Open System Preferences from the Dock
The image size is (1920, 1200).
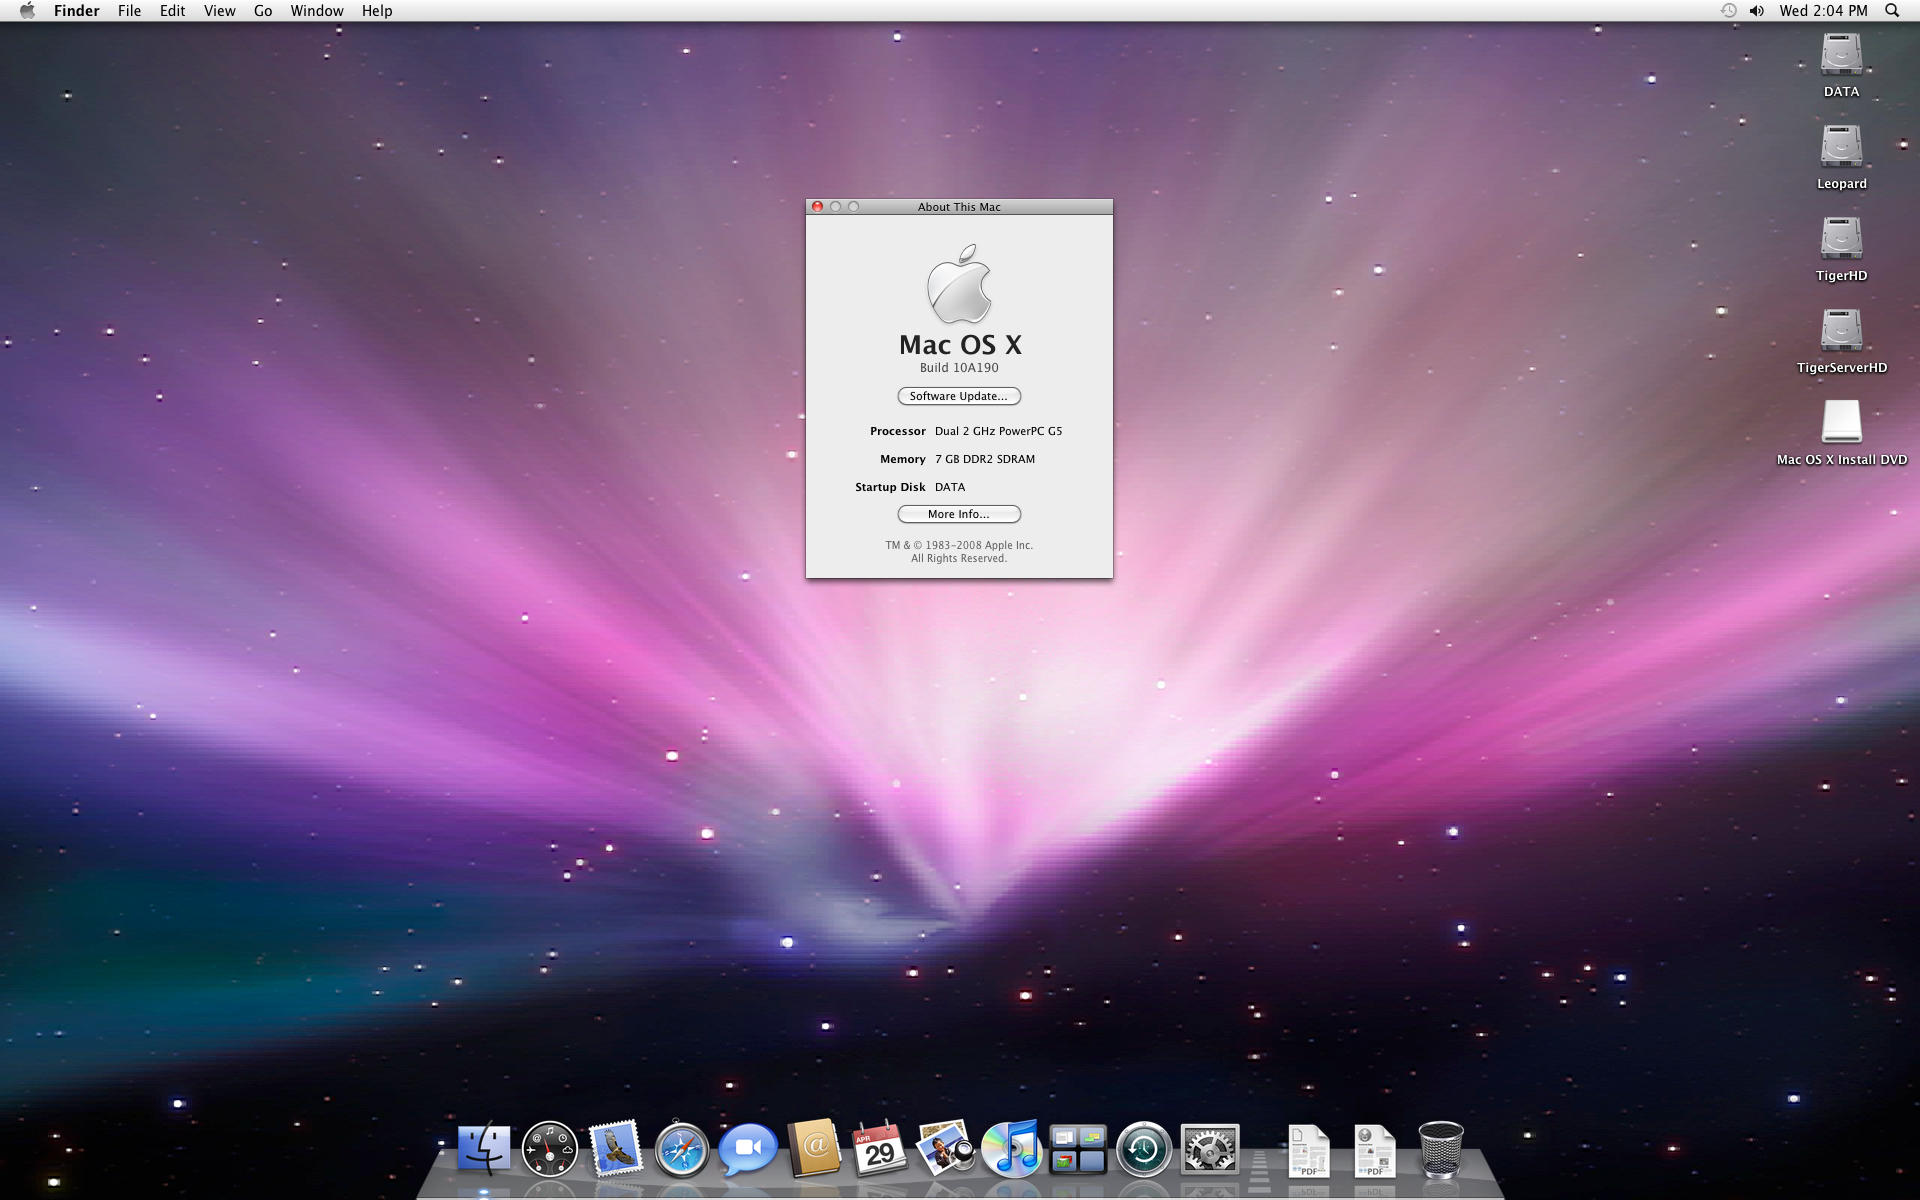coord(1210,1149)
